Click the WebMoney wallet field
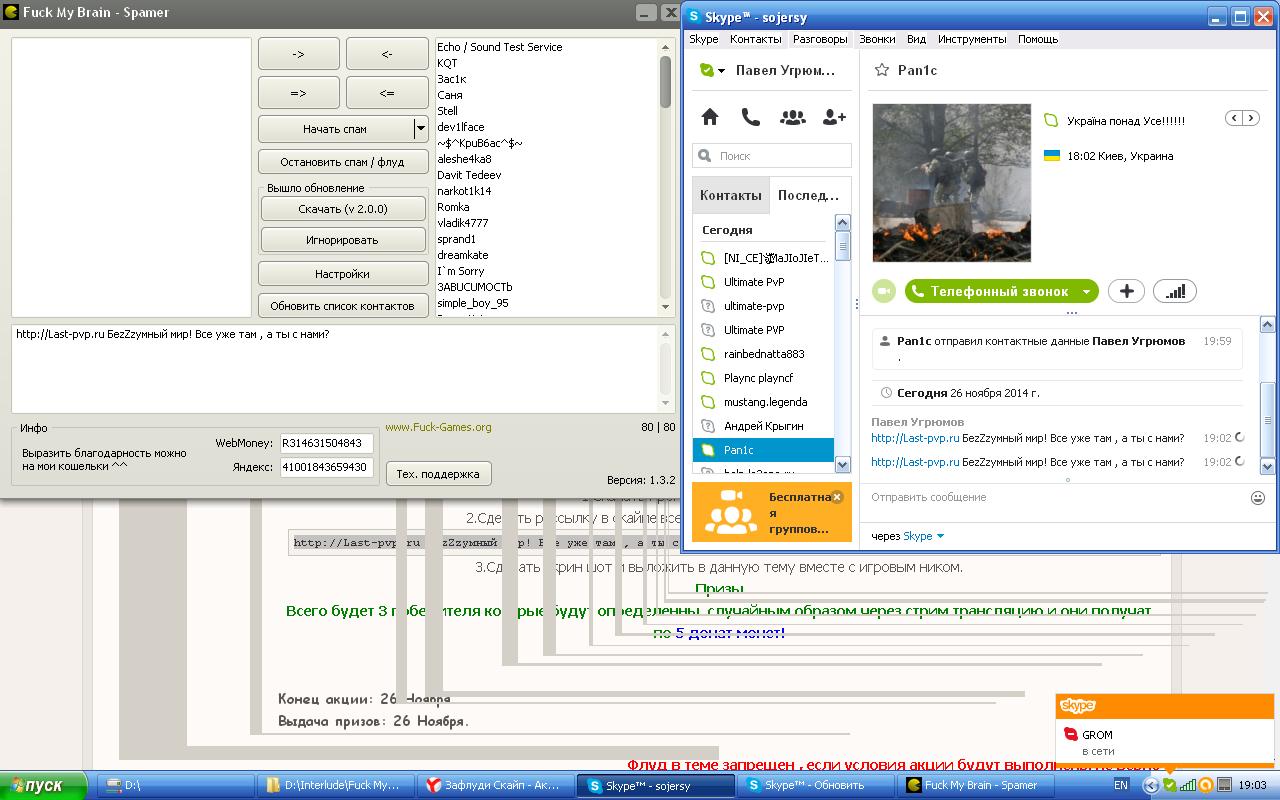1280x800 pixels. point(327,443)
